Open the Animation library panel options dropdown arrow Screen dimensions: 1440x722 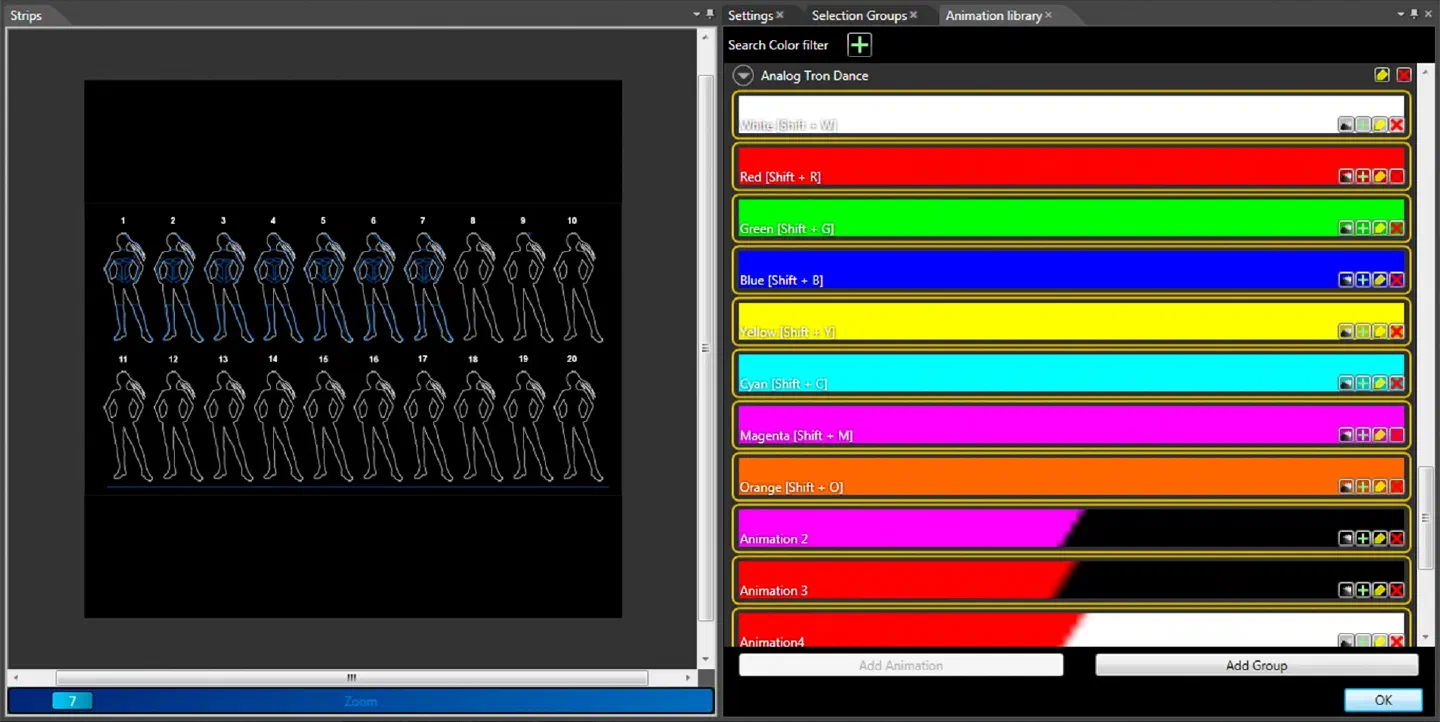click(1400, 14)
